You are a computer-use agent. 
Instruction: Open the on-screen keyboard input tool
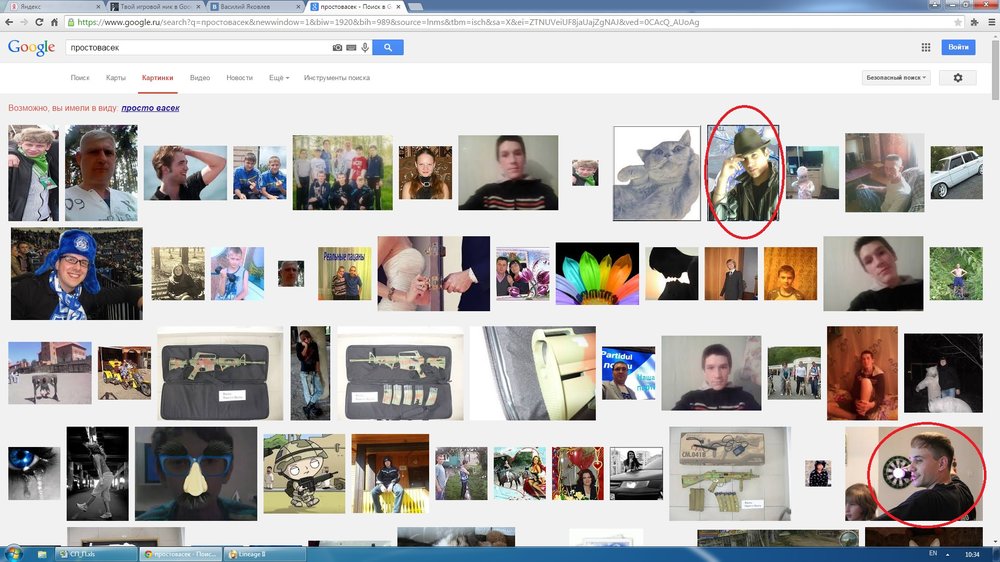[x=351, y=47]
